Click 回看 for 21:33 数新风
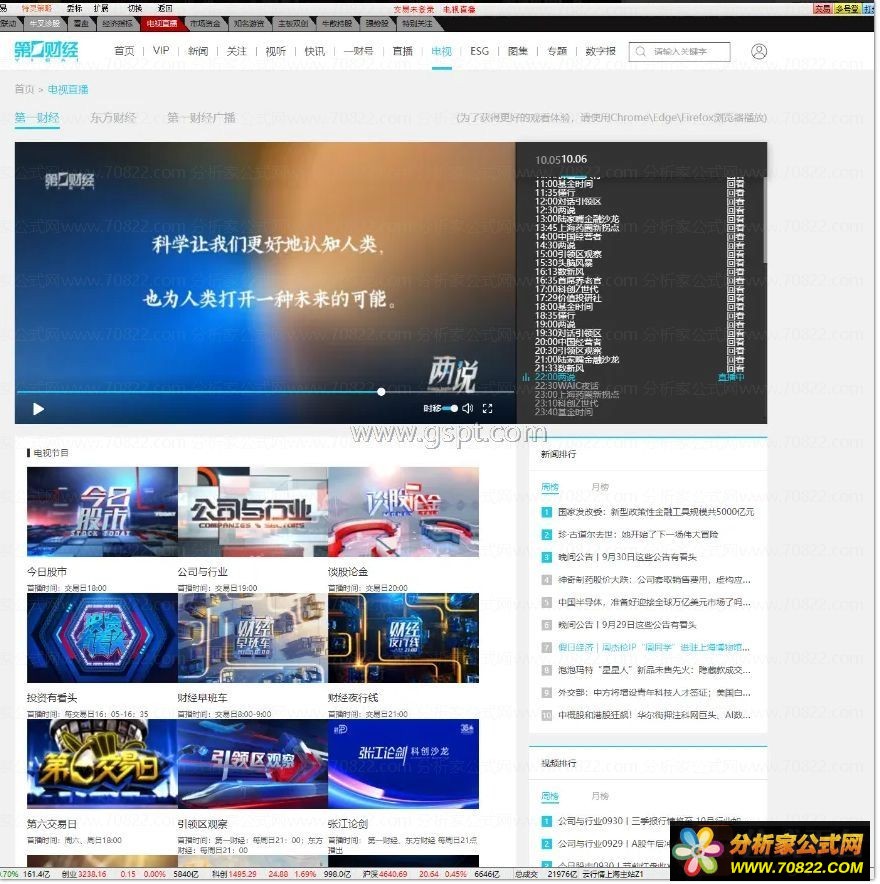The height and width of the screenshot is (884, 880). pos(735,368)
